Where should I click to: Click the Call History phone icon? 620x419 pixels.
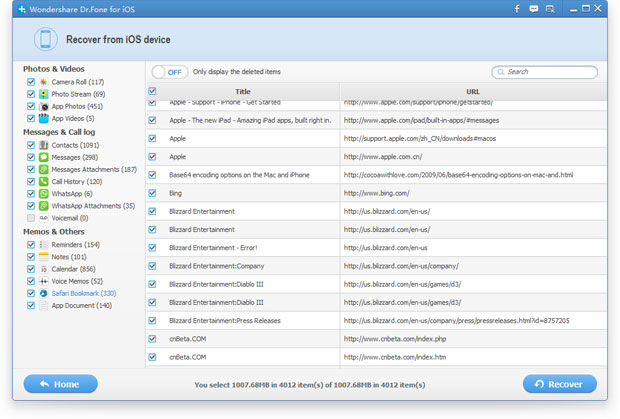tap(43, 181)
